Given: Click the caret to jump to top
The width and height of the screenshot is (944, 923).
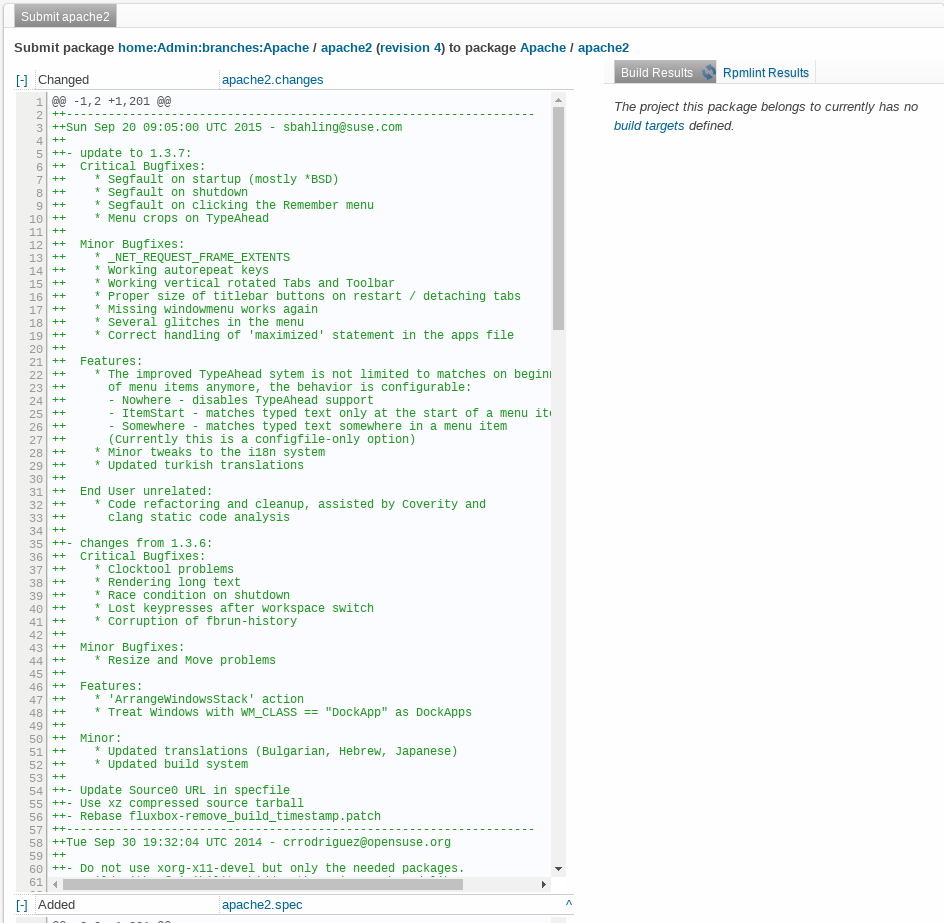Looking at the screenshot, I should pos(568,904).
